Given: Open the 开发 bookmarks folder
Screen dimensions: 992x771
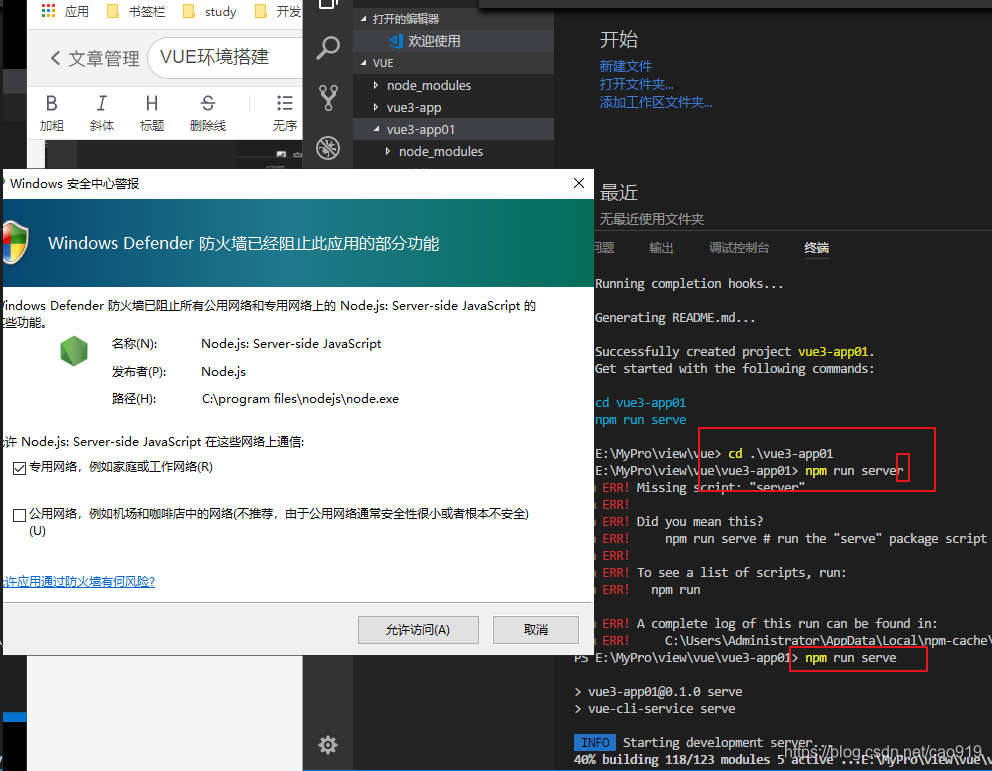Looking at the screenshot, I should point(278,11).
